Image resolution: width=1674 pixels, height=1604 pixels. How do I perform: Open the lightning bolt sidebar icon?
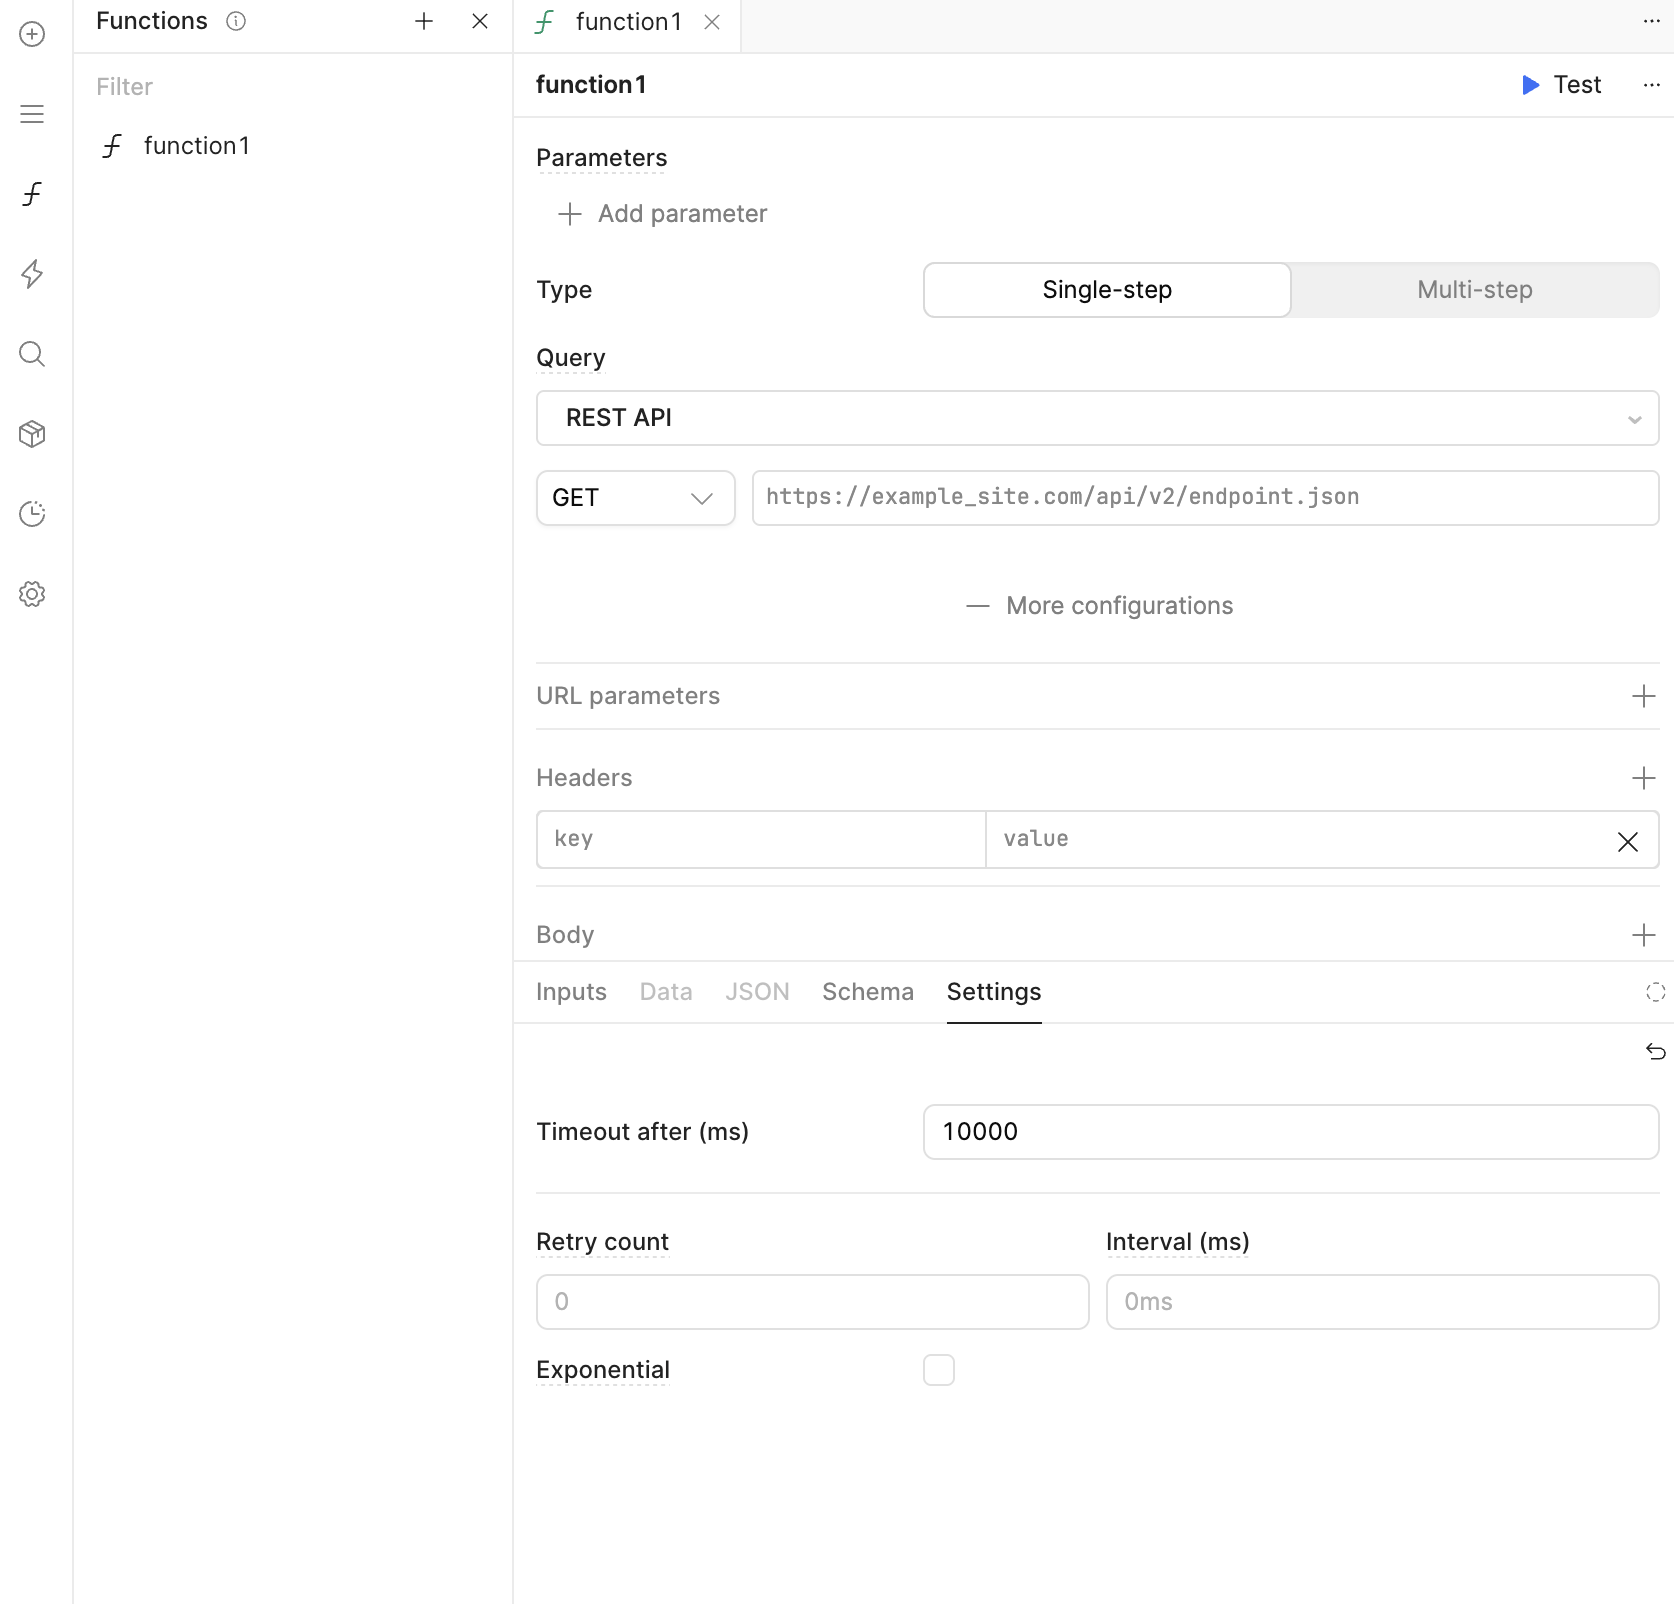click(32, 274)
